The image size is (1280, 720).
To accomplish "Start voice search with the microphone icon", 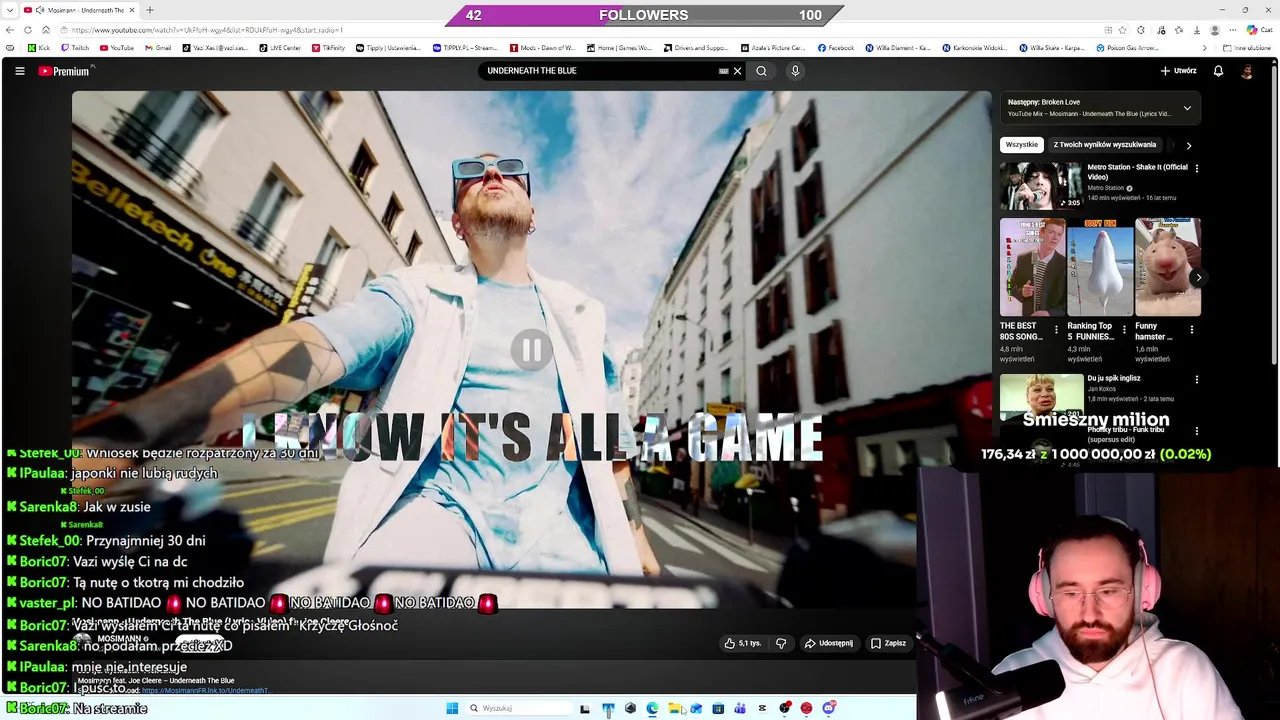I will (795, 71).
